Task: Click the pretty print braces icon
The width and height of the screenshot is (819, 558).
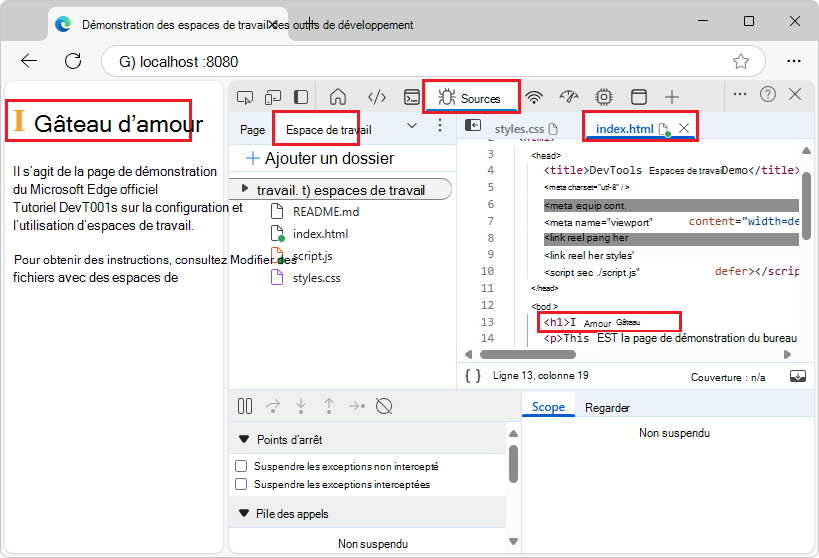Action: click(x=473, y=376)
